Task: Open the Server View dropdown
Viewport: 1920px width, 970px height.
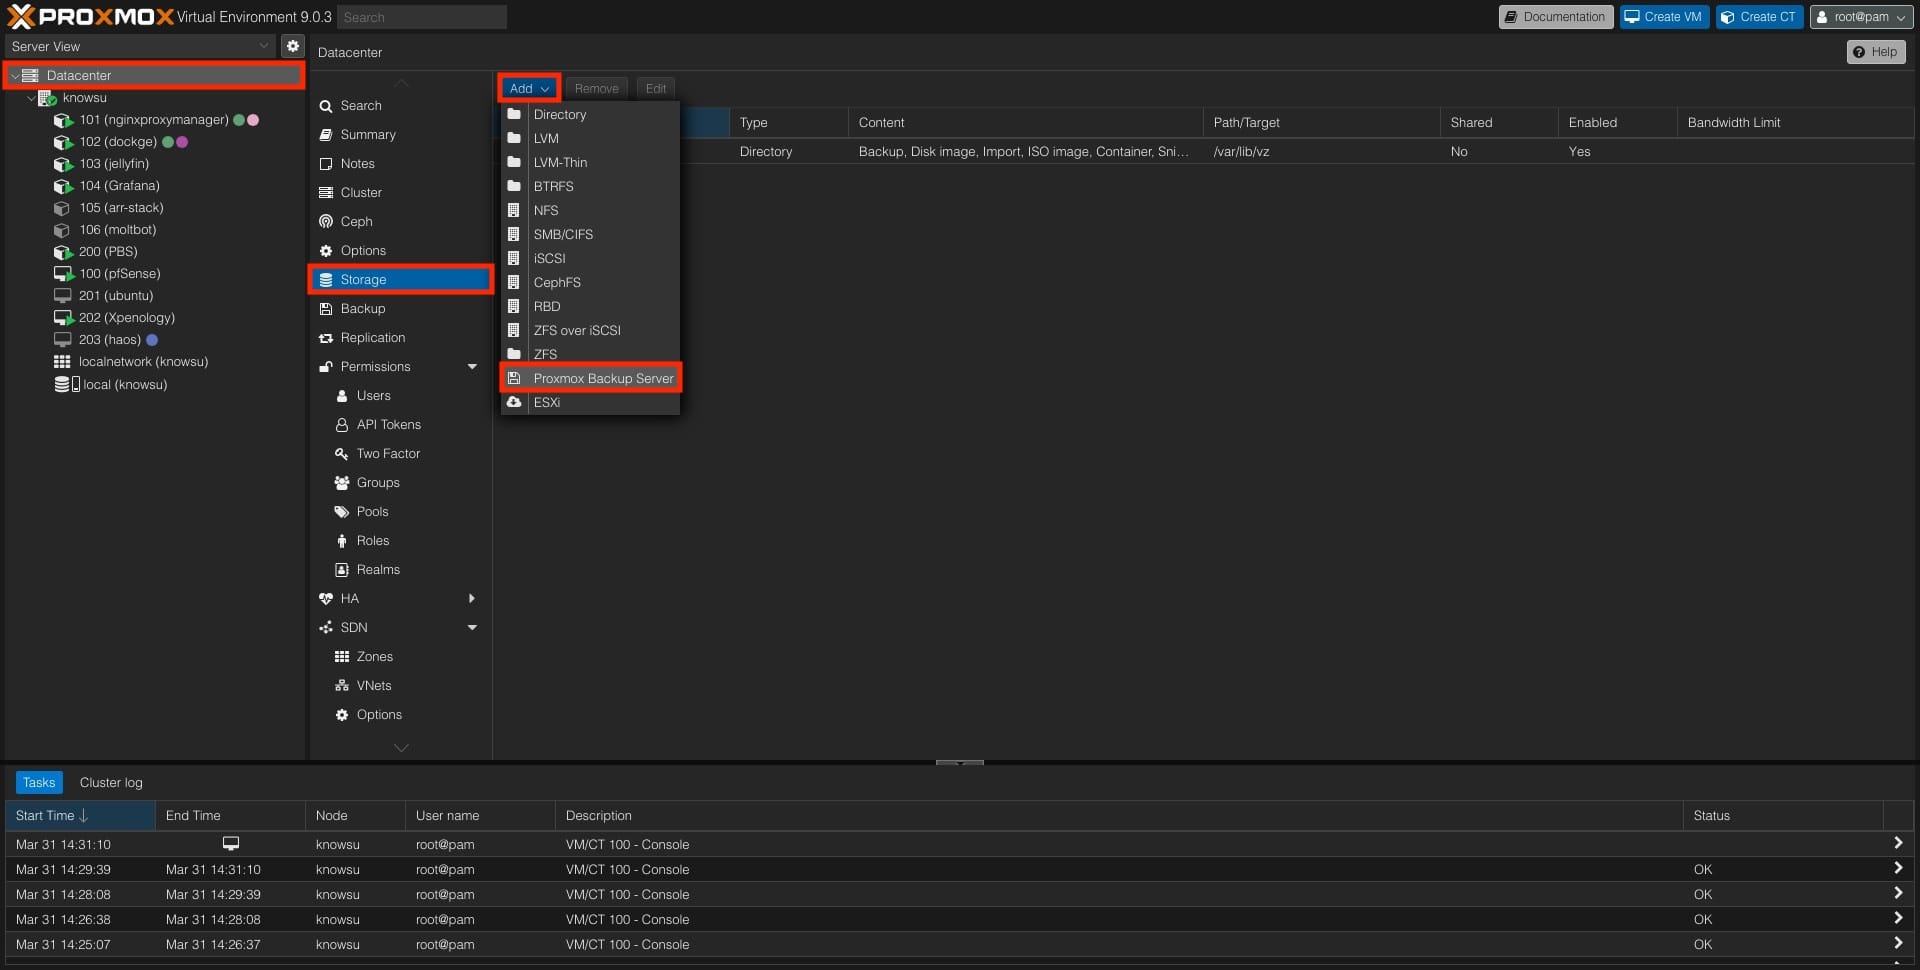Action: coord(140,46)
